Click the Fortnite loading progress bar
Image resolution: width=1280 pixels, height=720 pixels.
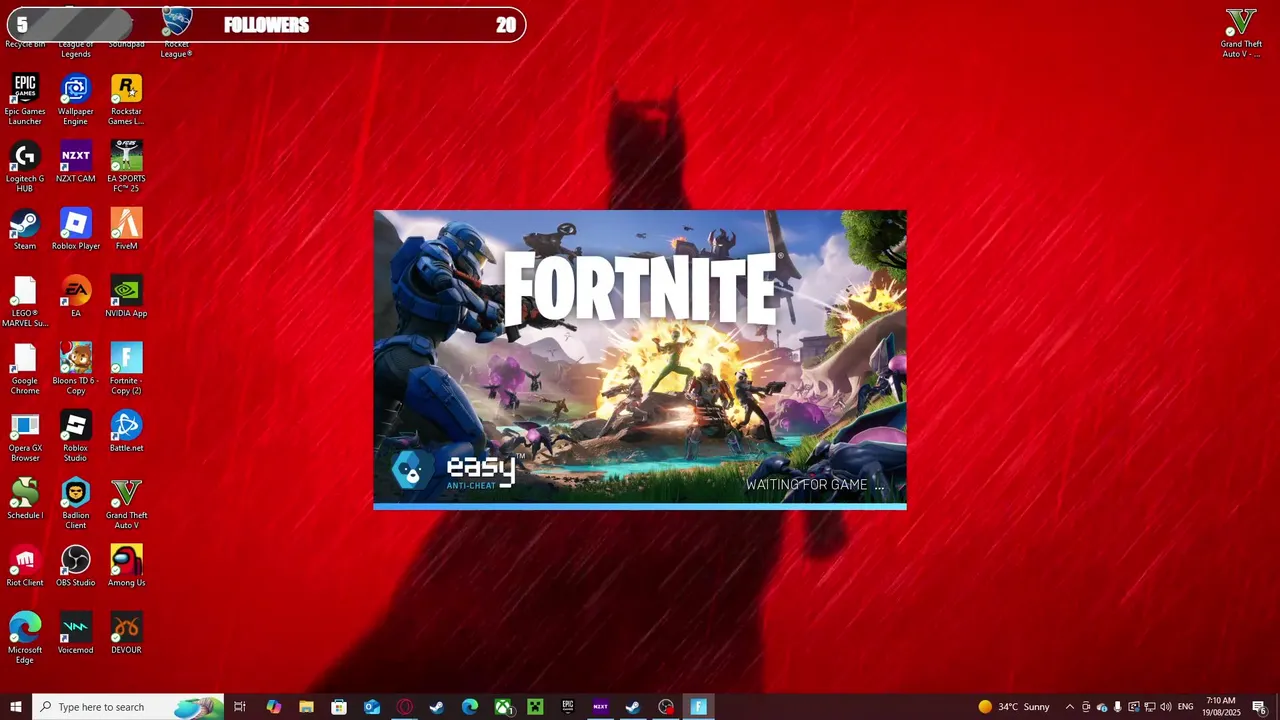640,507
